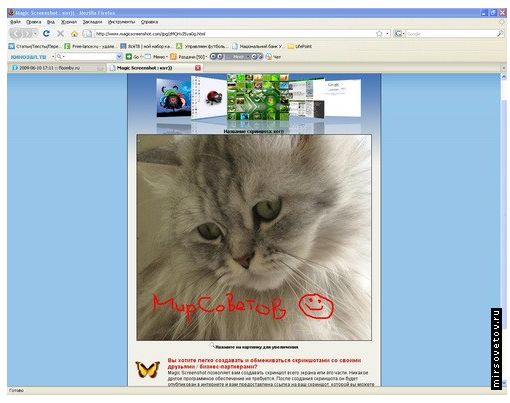
Task: Open the LifePoint bookmarks folder
Action: (299, 46)
